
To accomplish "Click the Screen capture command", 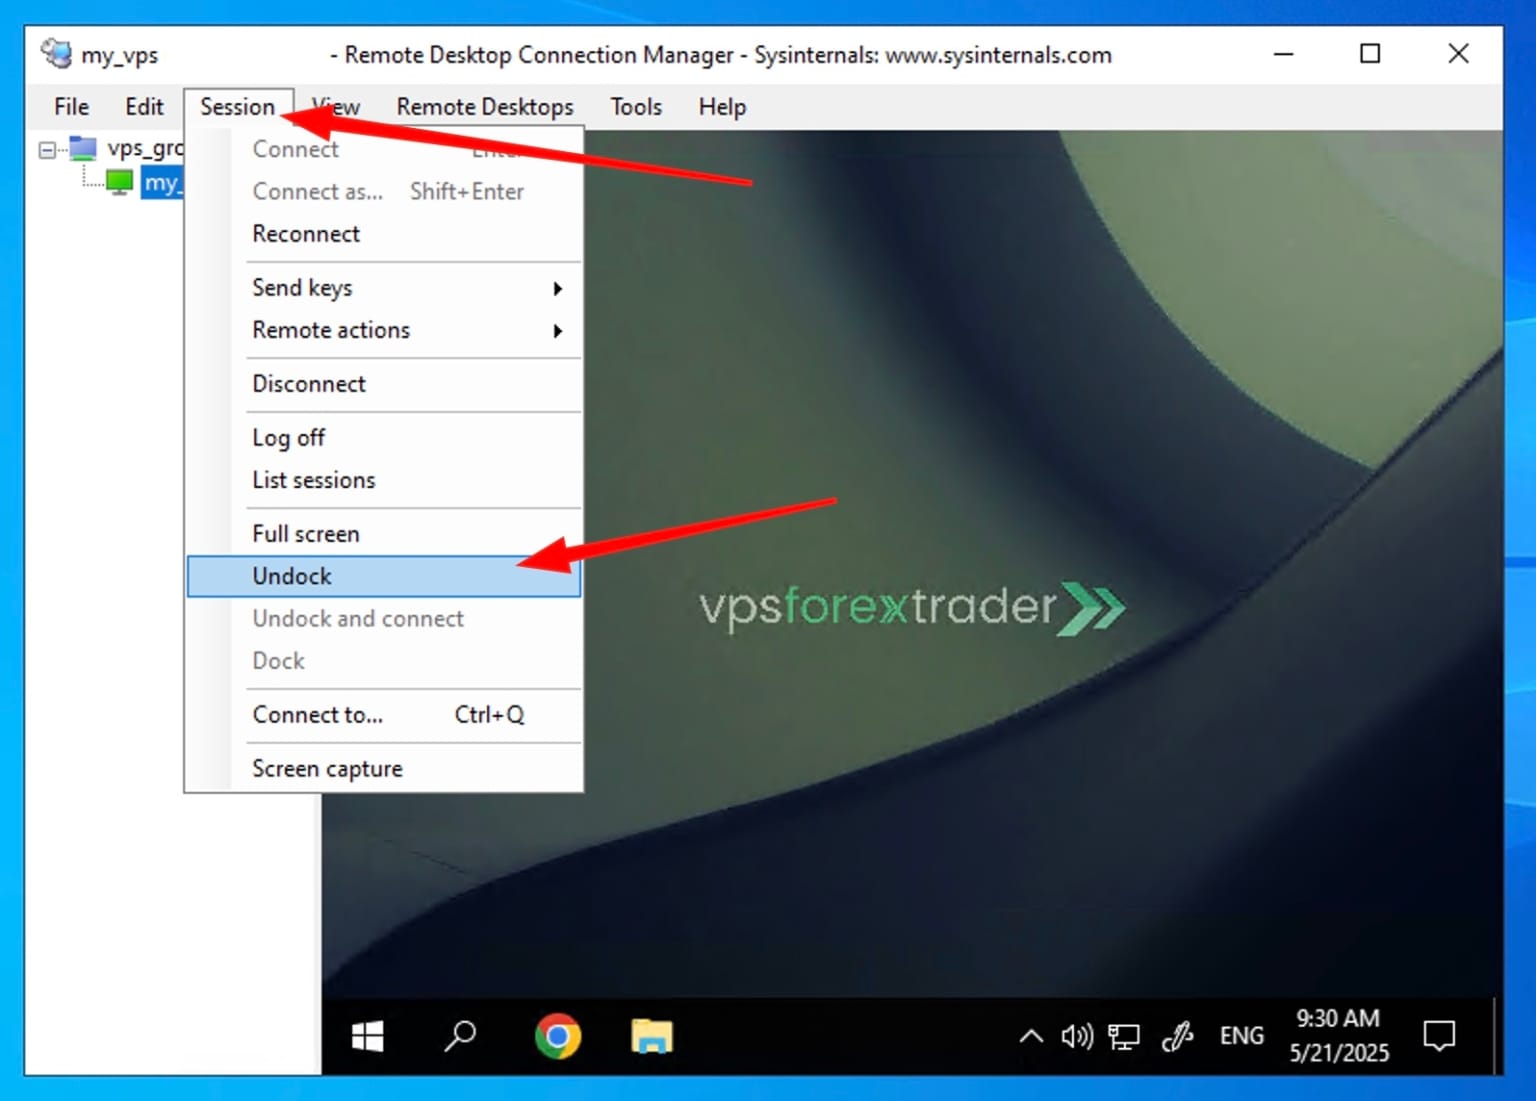I will [x=327, y=768].
